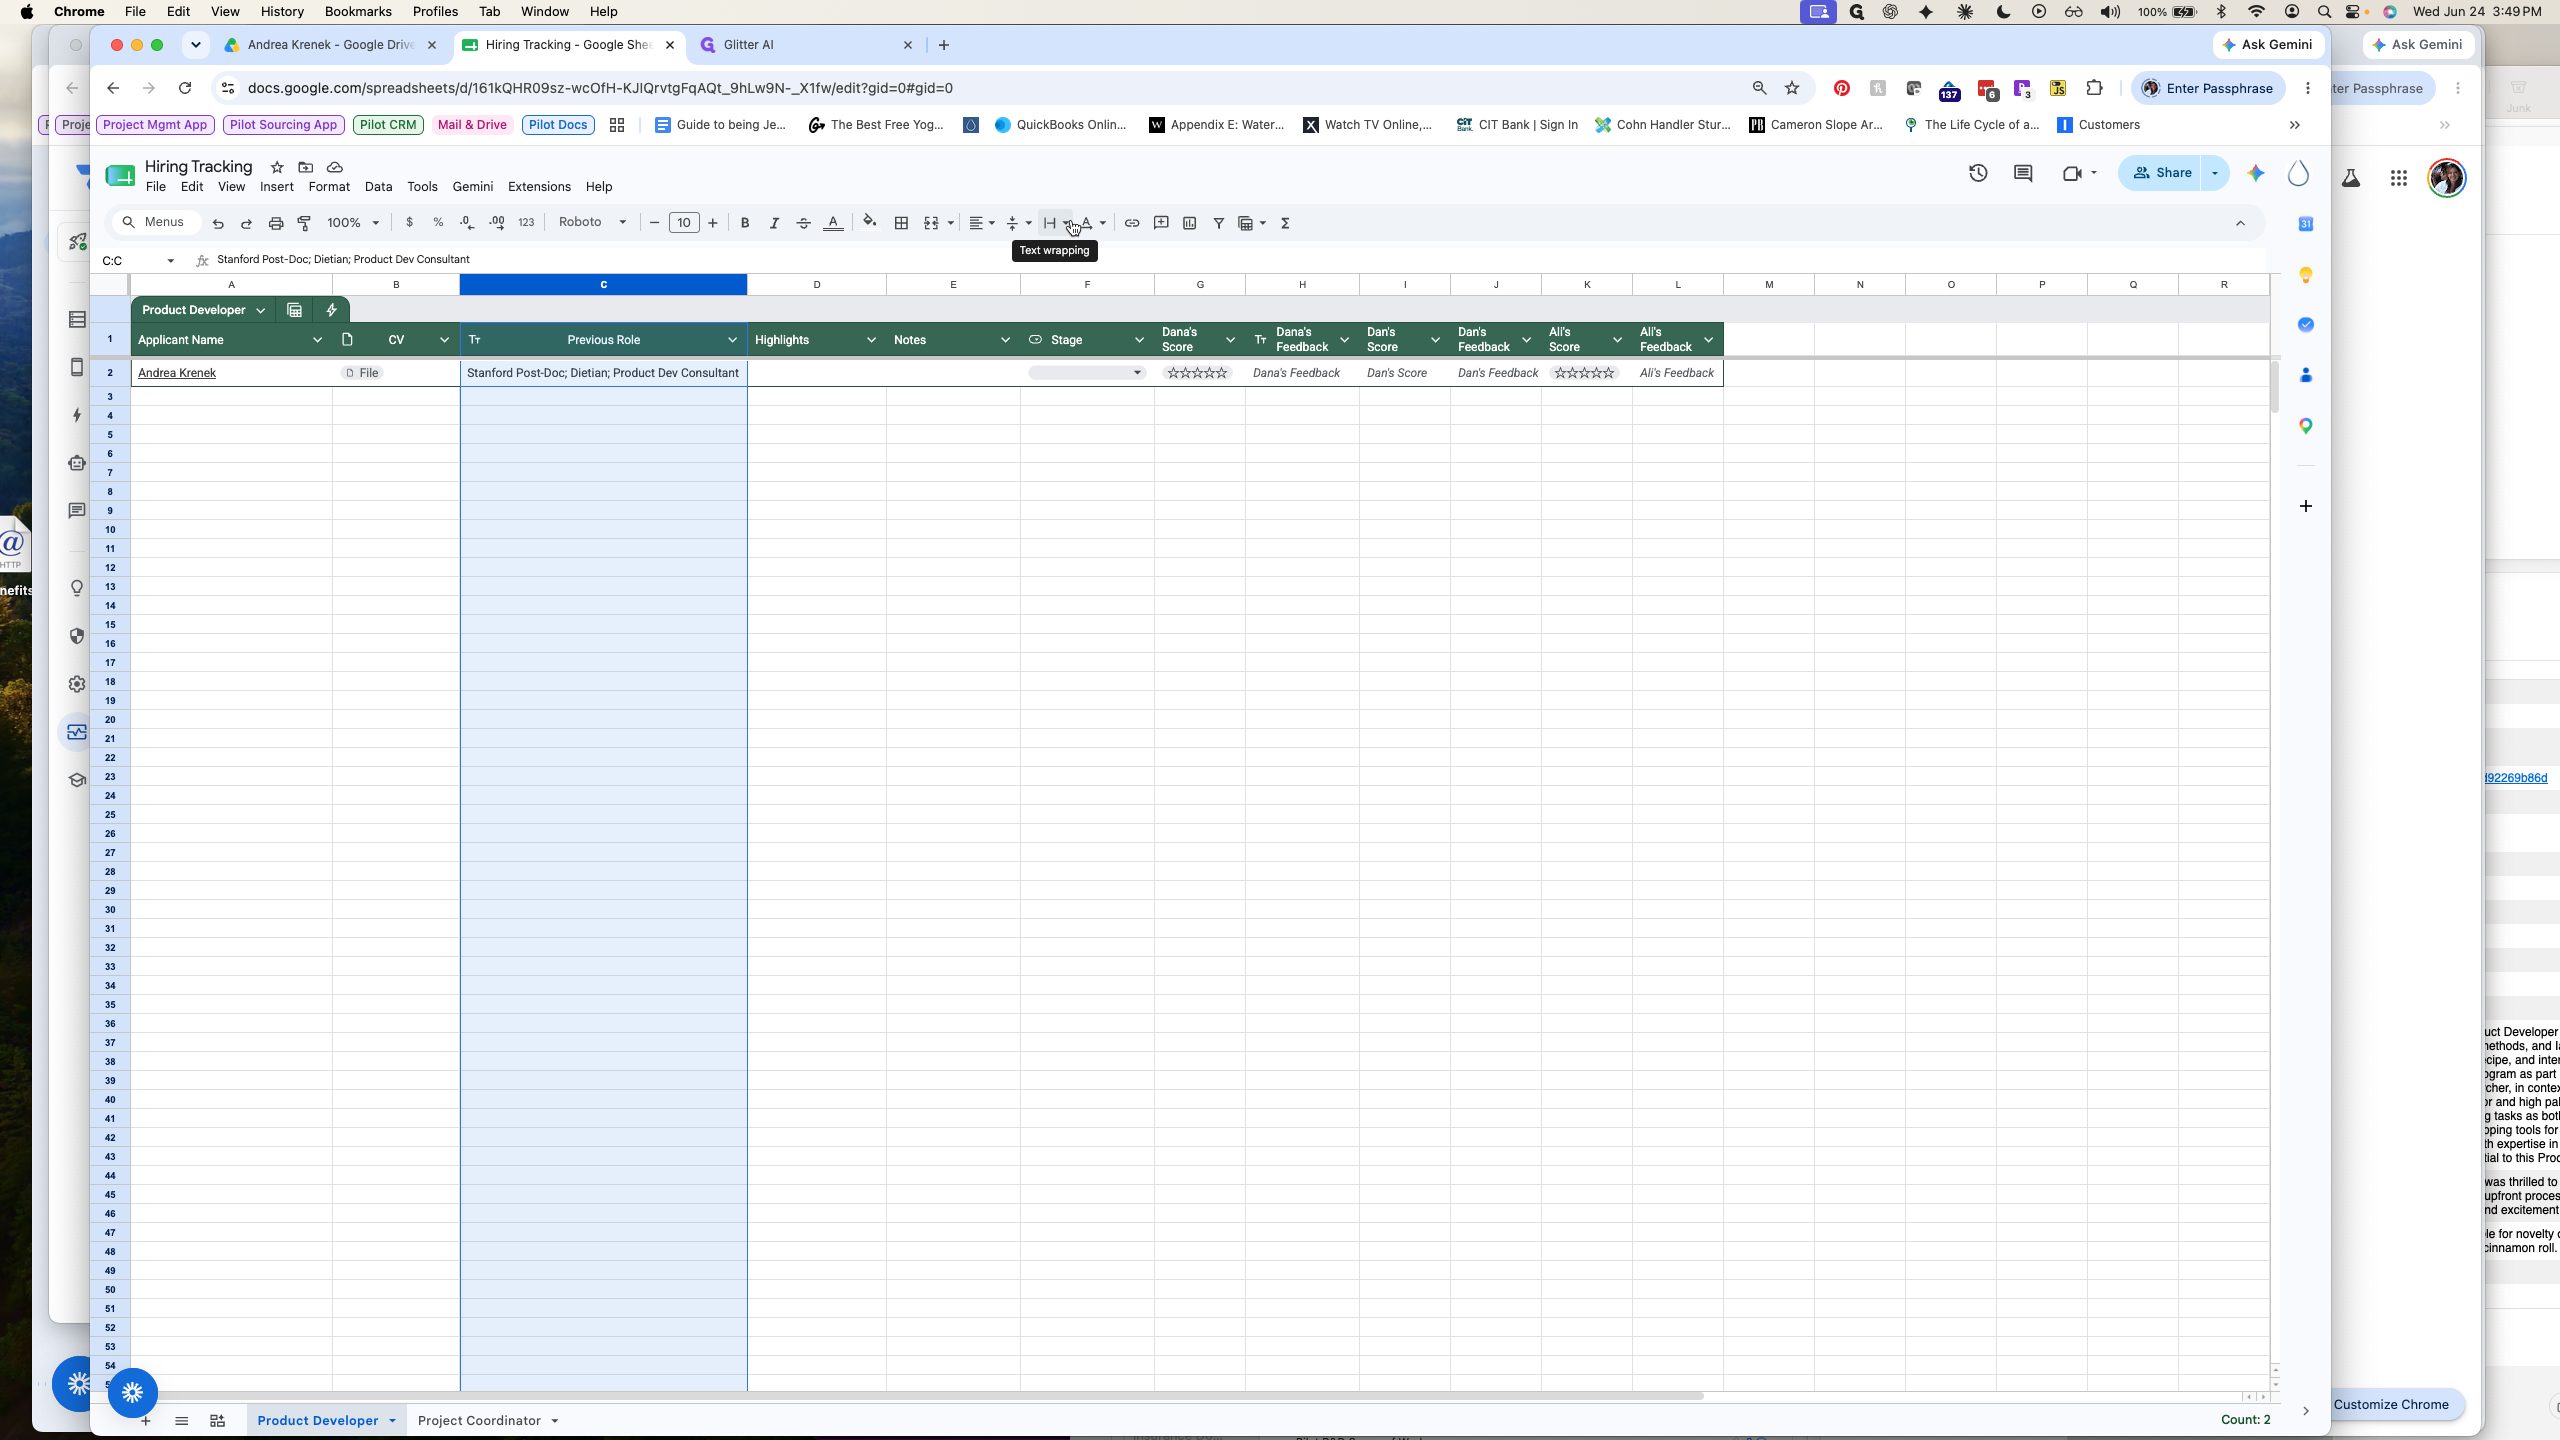Open horizontal align dropdown
The height and width of the screenshot is (1440, 2560).
(x=981, y=223)
